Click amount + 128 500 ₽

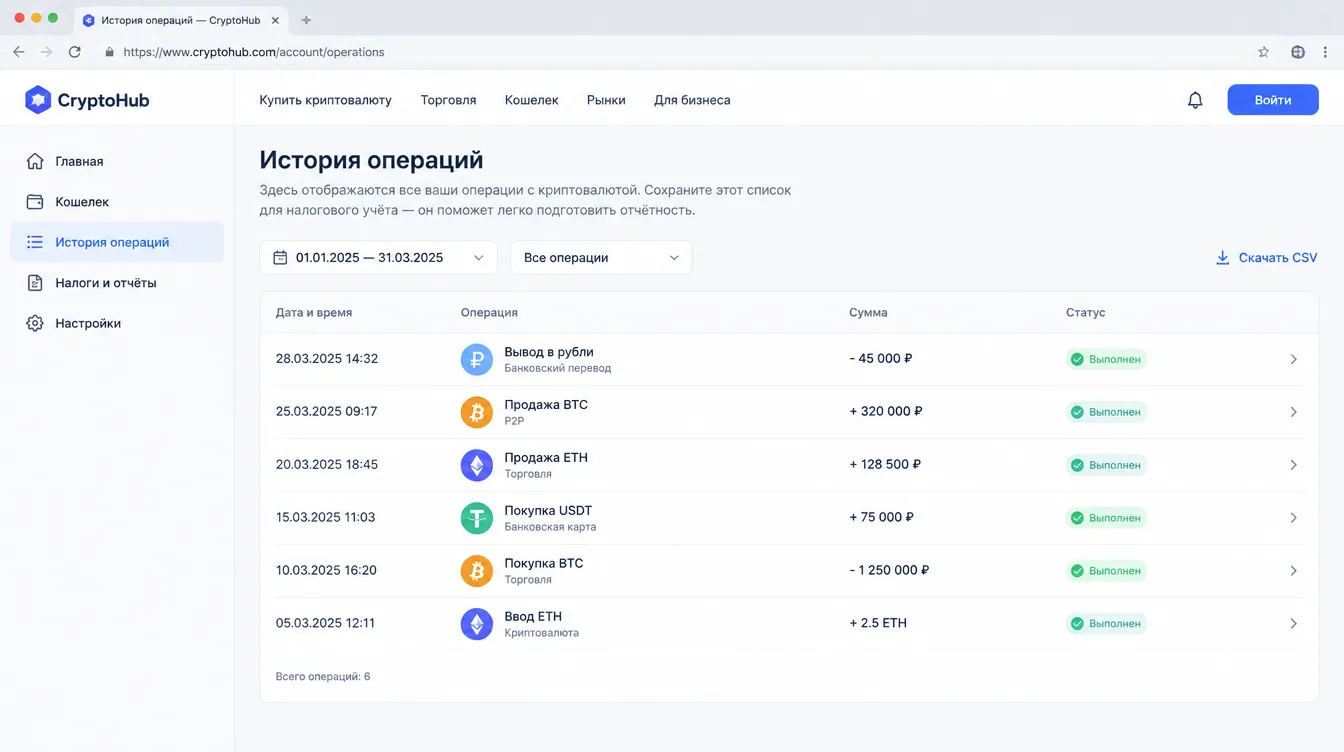(x=885, y=464)
